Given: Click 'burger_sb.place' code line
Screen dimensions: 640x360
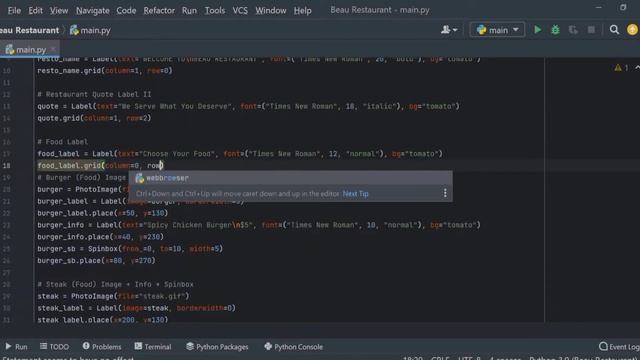Looking at the screenshot, I should click(96, 260).
